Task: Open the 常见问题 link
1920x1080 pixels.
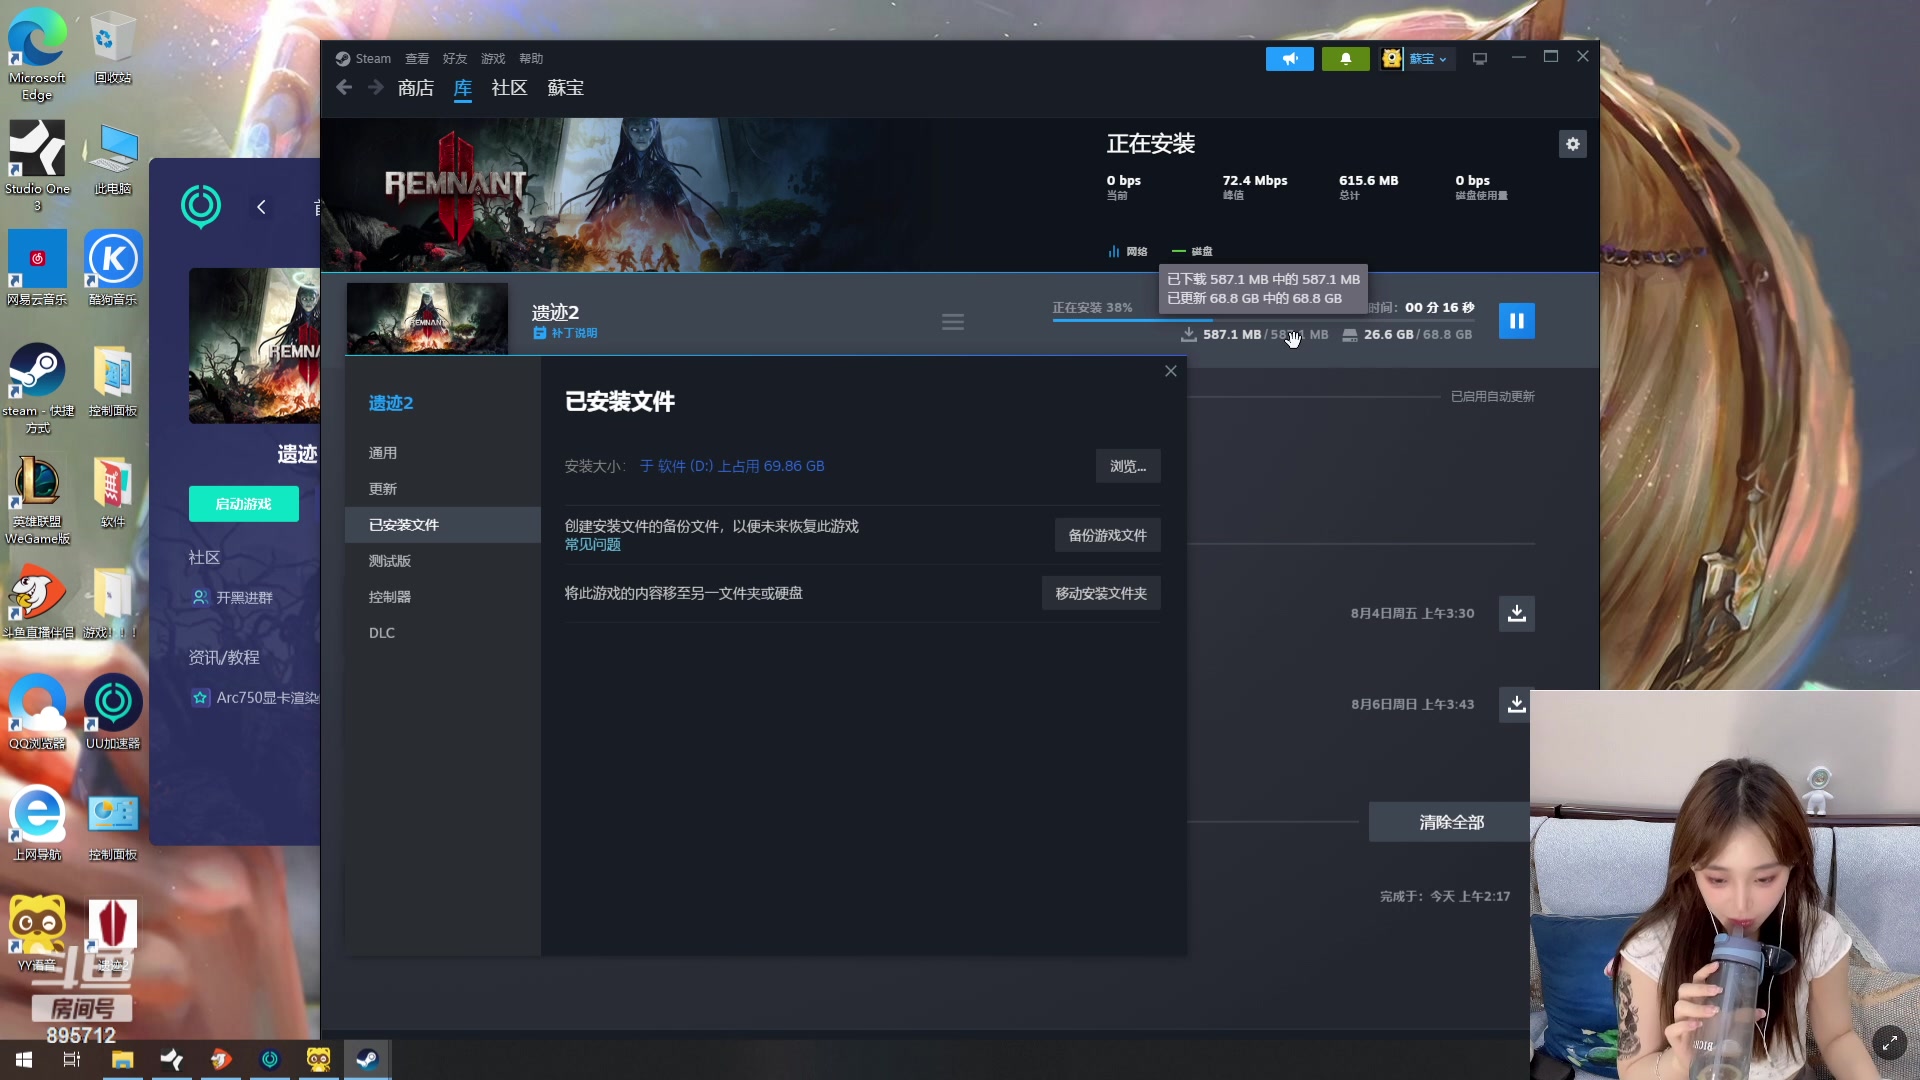Action: coord(591,545)
